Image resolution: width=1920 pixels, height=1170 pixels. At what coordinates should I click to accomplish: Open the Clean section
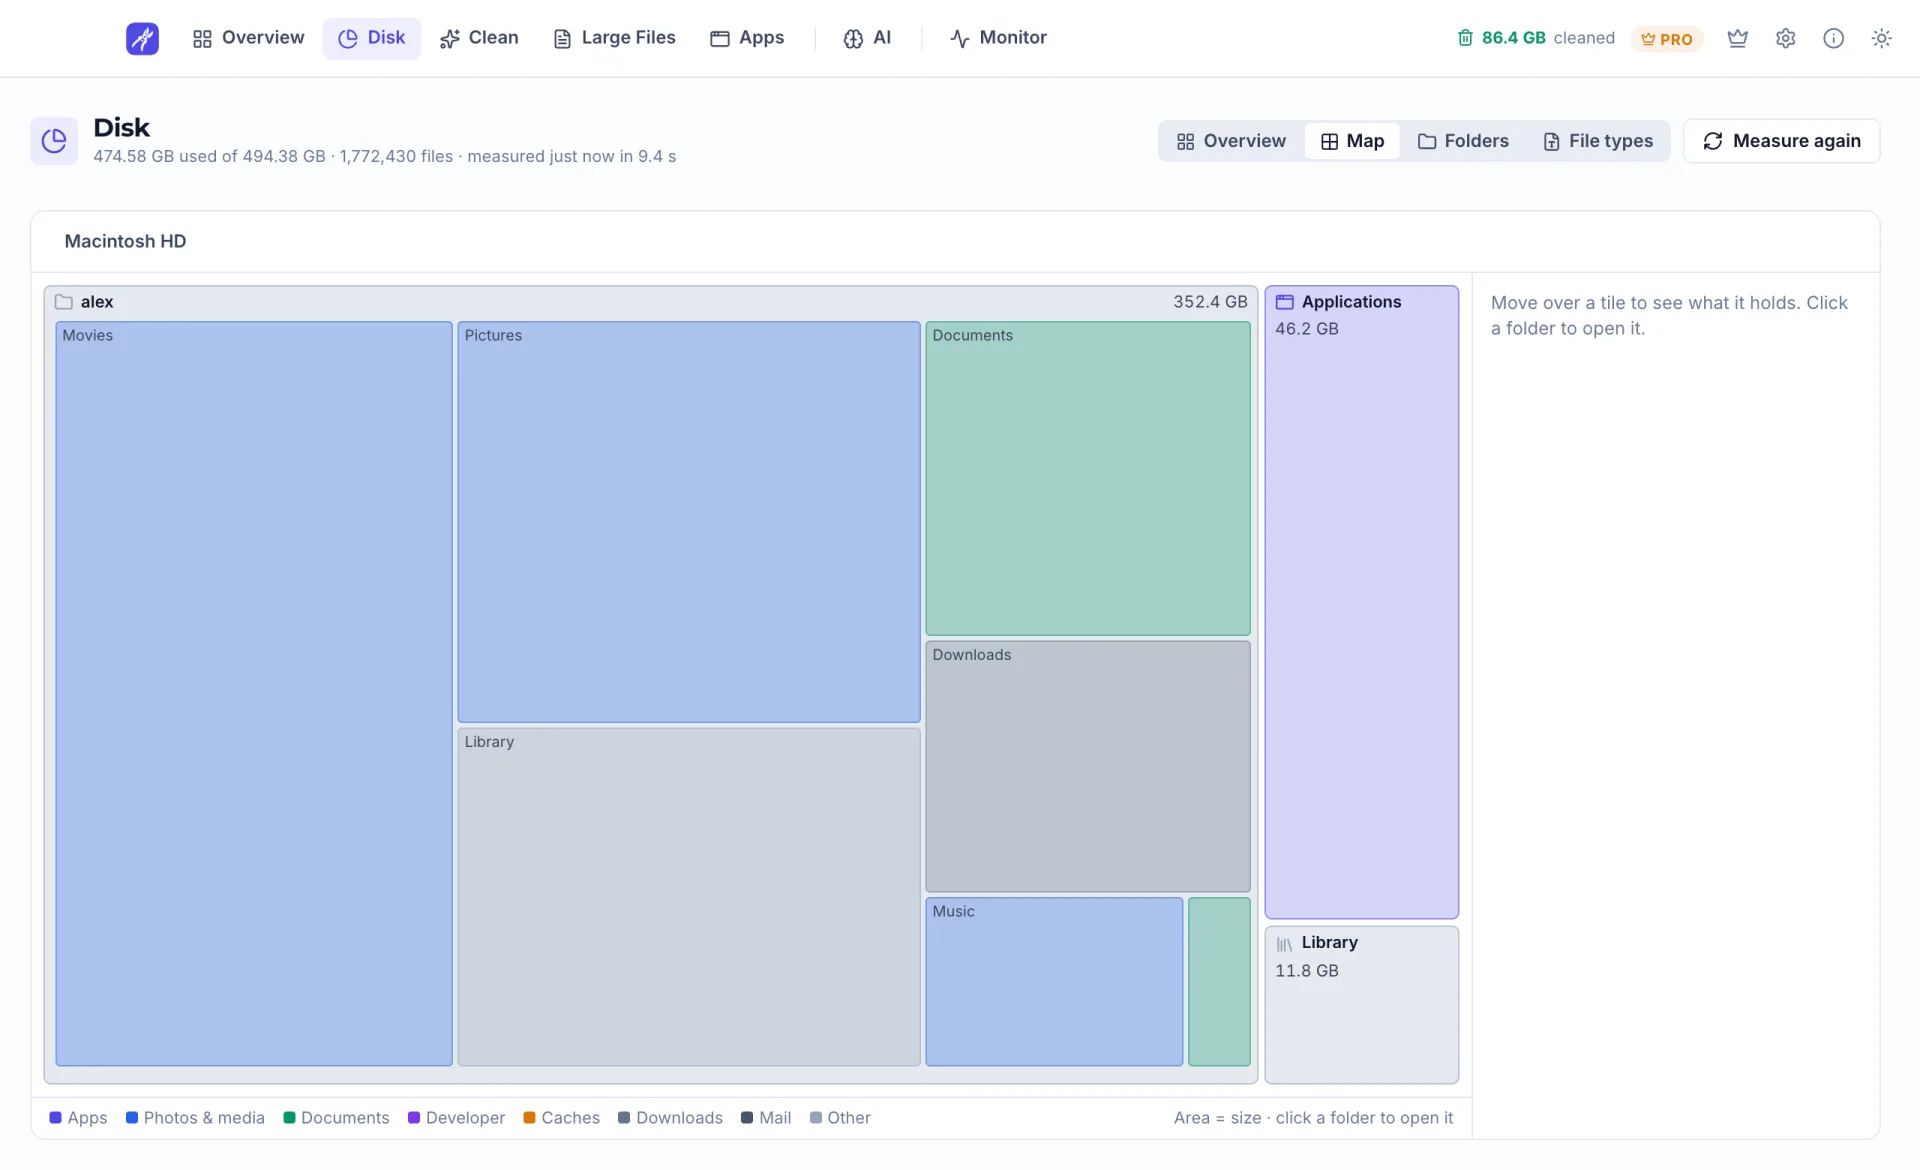(x=479, y=38)
